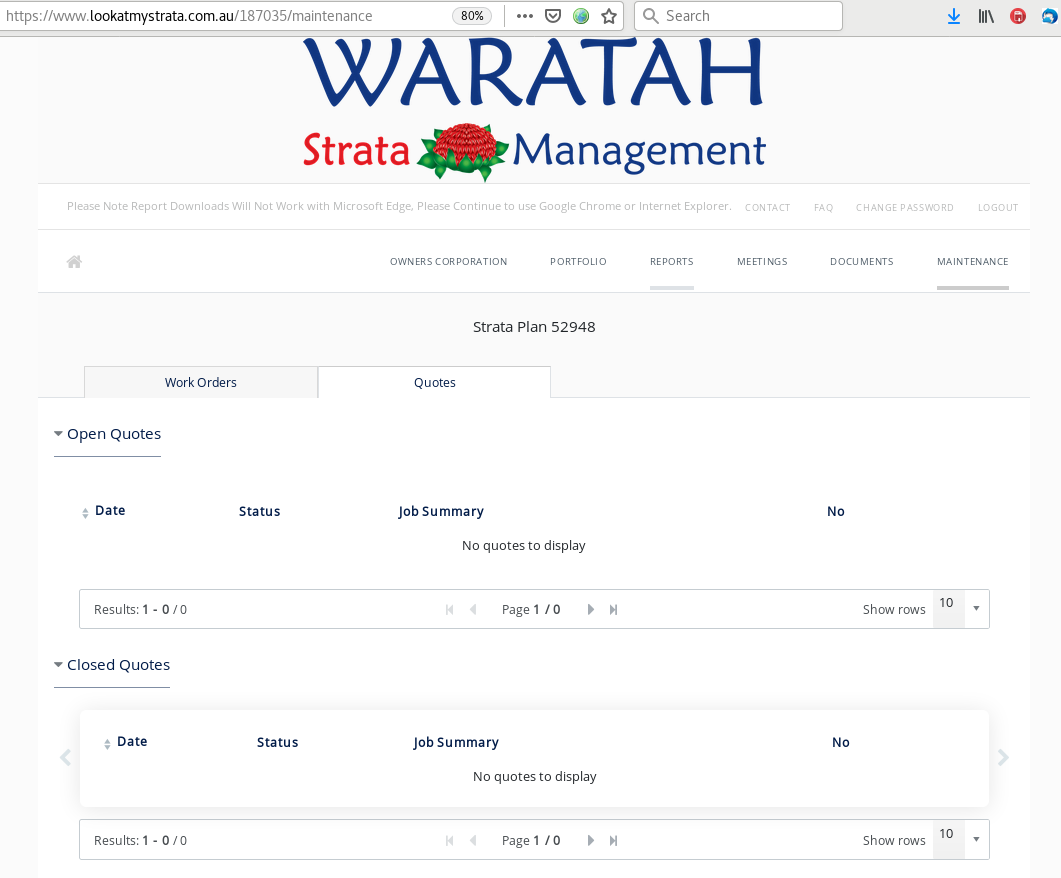Go to next page of Closed Quotes
The image size is (1061, 878).
[591, 840]
